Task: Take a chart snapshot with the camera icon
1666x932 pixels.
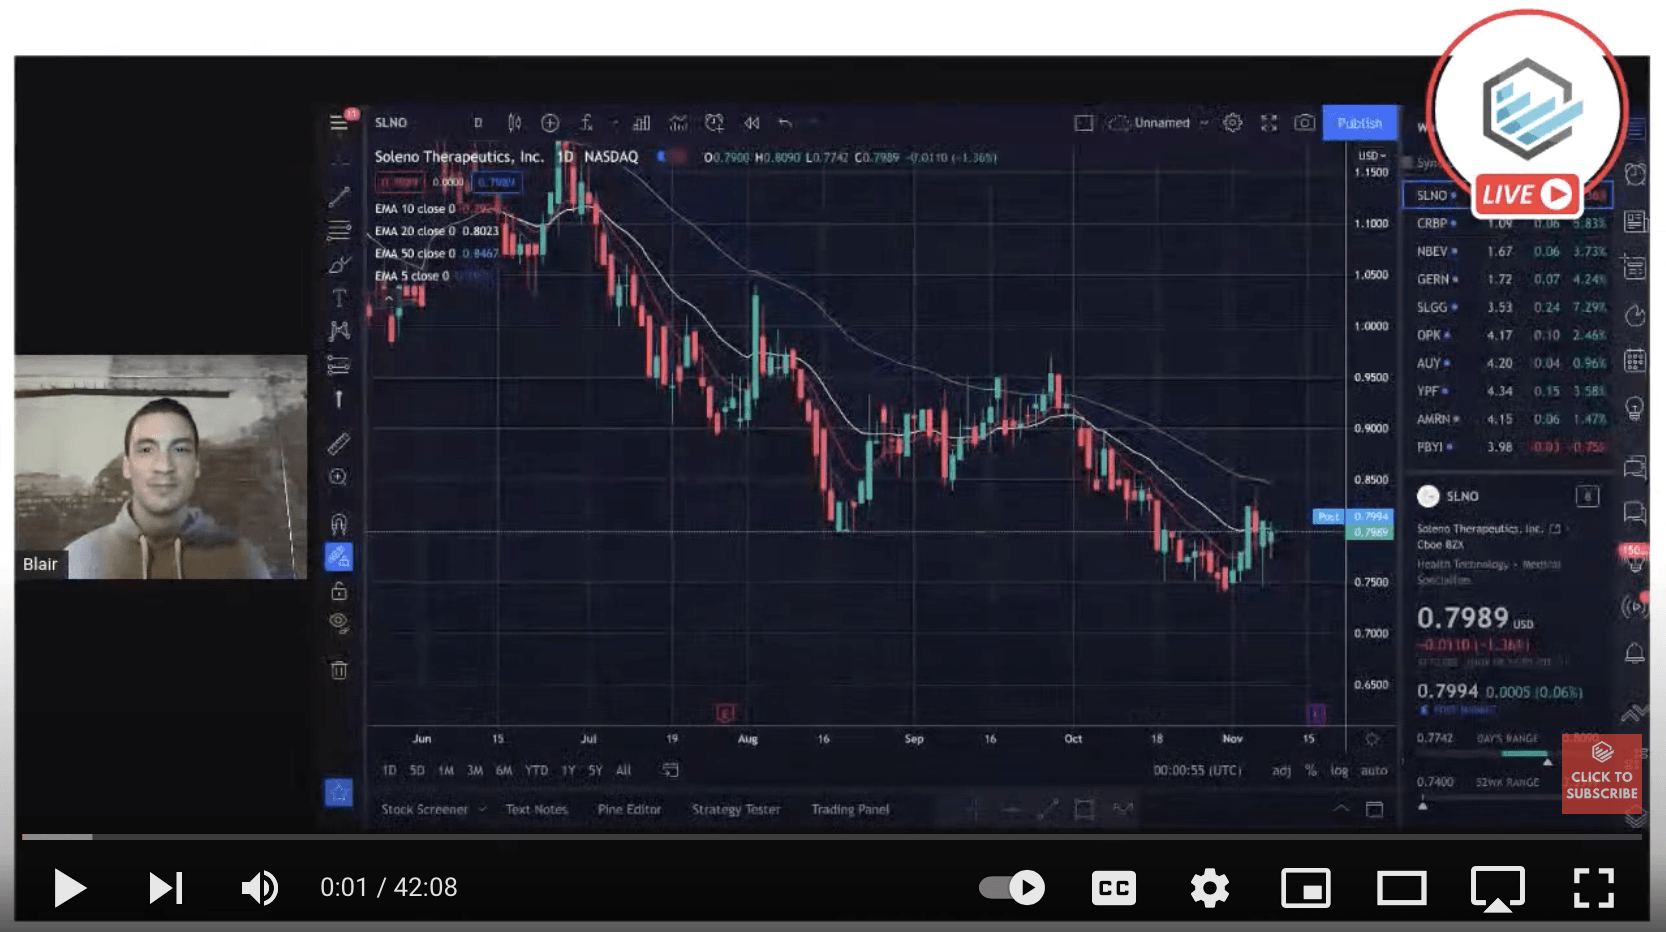Action: coord(1304,122)
